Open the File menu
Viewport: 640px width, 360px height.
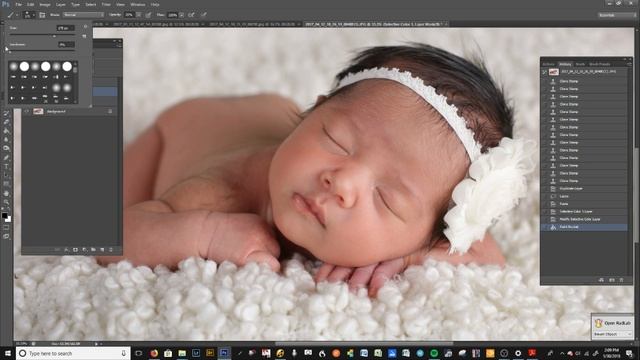[x=19, y=4]
